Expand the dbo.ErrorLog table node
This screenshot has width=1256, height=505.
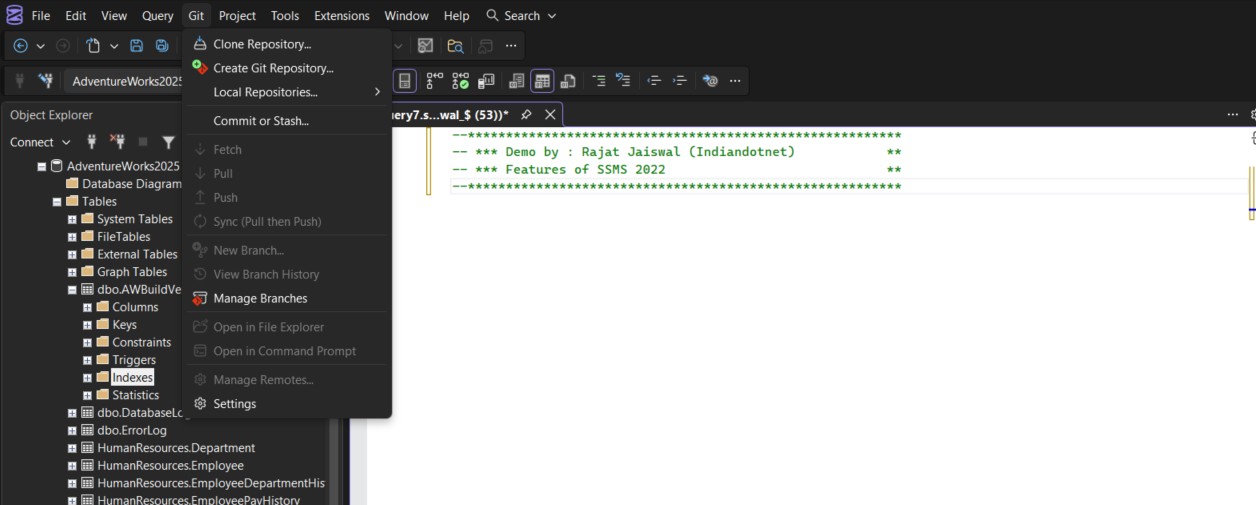click(x=72, y=430)
